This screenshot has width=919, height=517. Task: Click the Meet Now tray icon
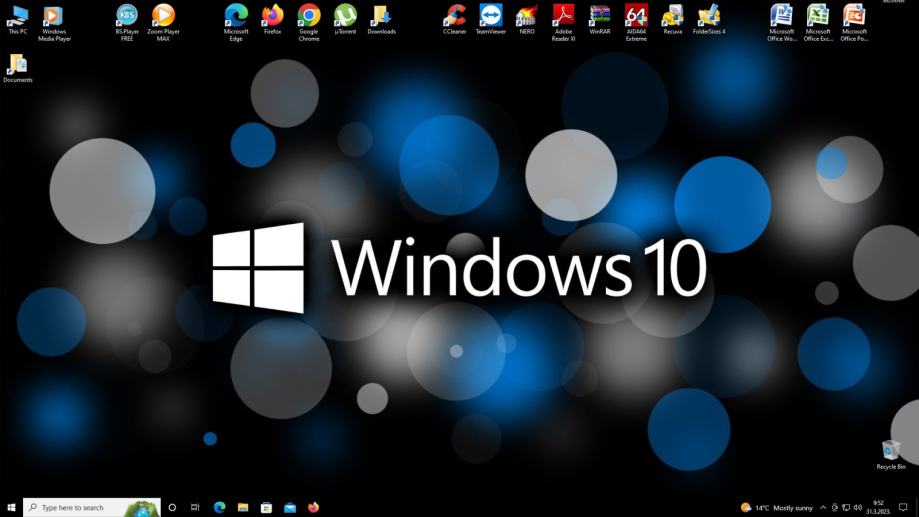835,508
